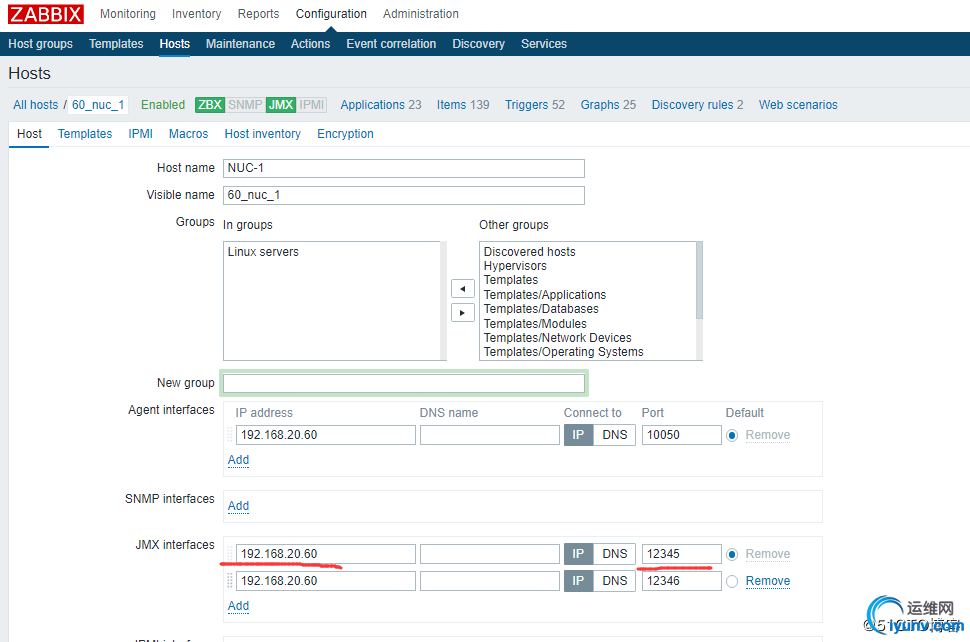Go to Hosts submenu item
Image resolution: width=970 pixels, height=642 pixels.
pos(174,44)
